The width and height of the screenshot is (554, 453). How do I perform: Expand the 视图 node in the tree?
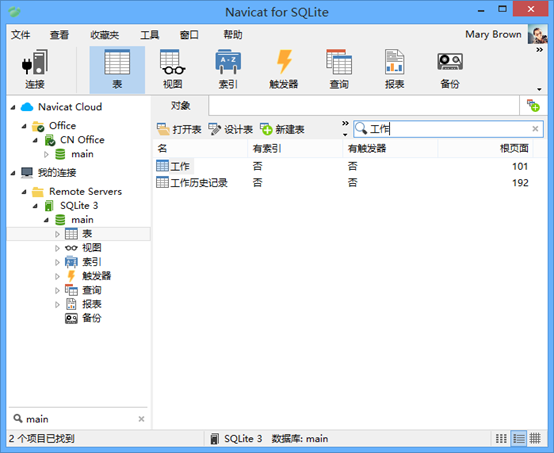click(x=57, y=248)
